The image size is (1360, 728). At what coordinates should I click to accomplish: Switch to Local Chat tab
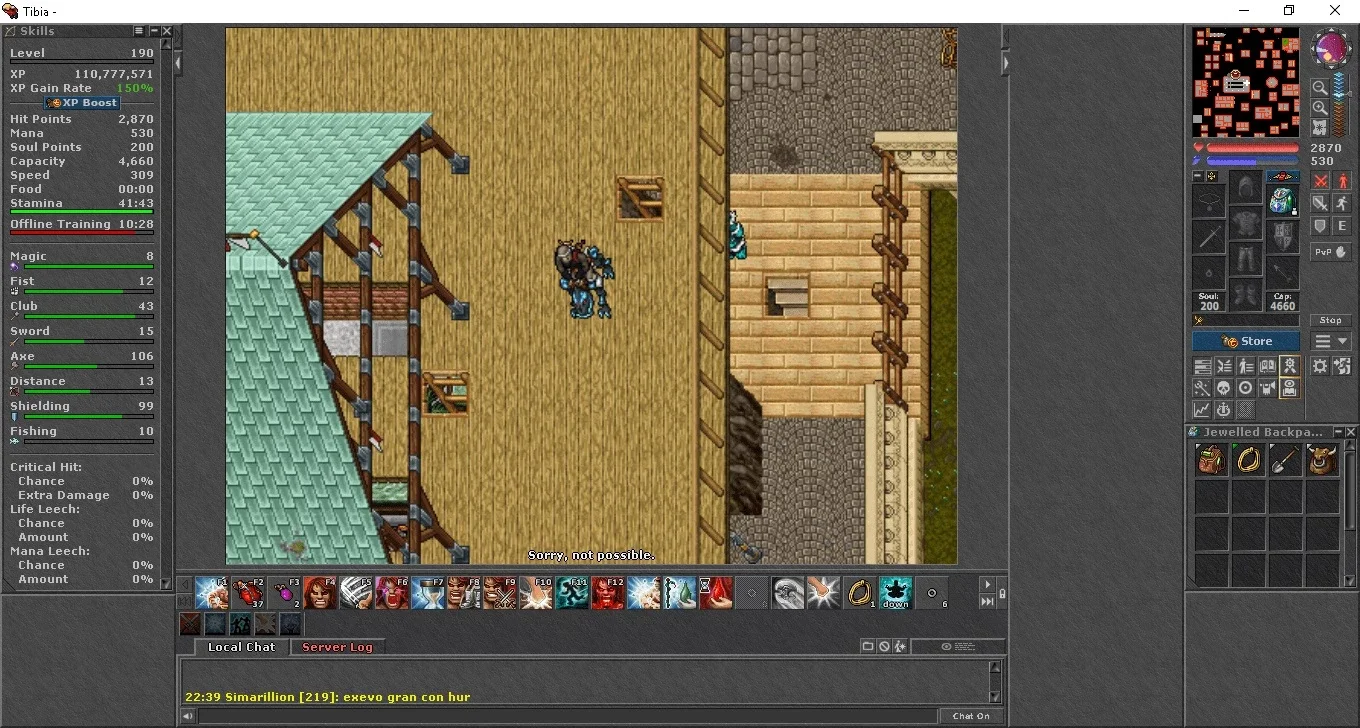(x=241, y=647)
